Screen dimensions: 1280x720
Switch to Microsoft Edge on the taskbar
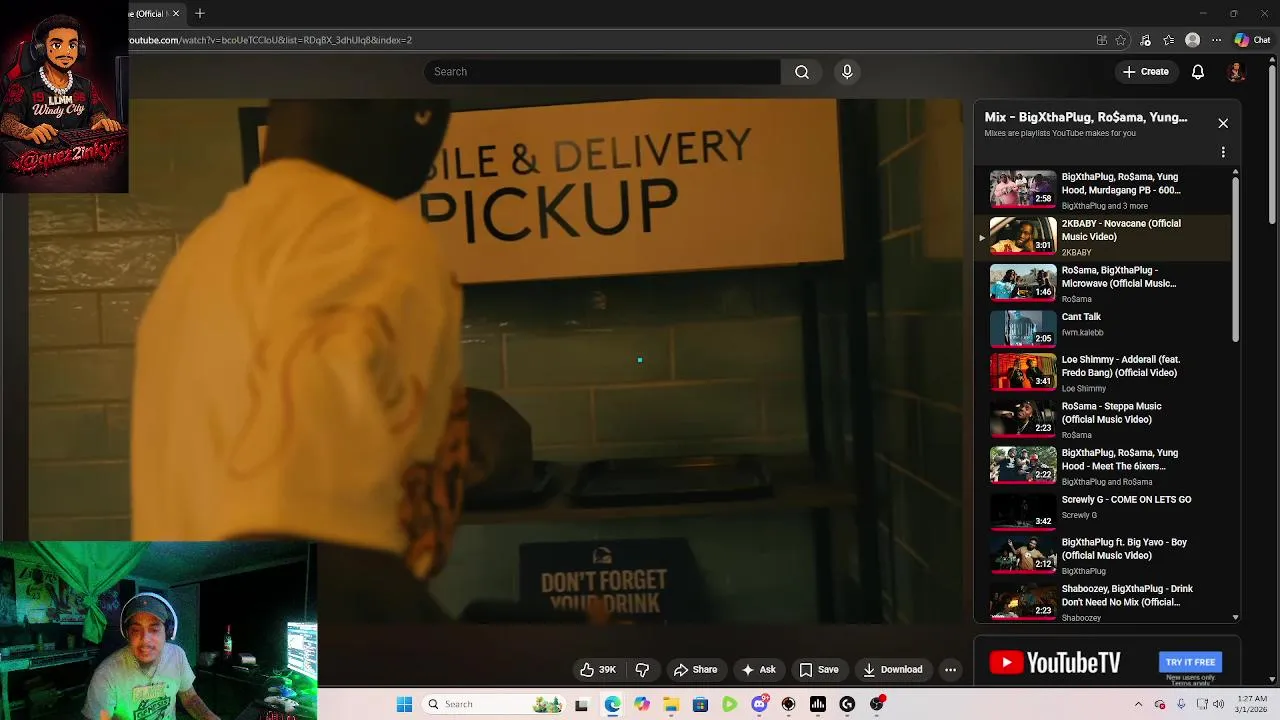[612, 704]
